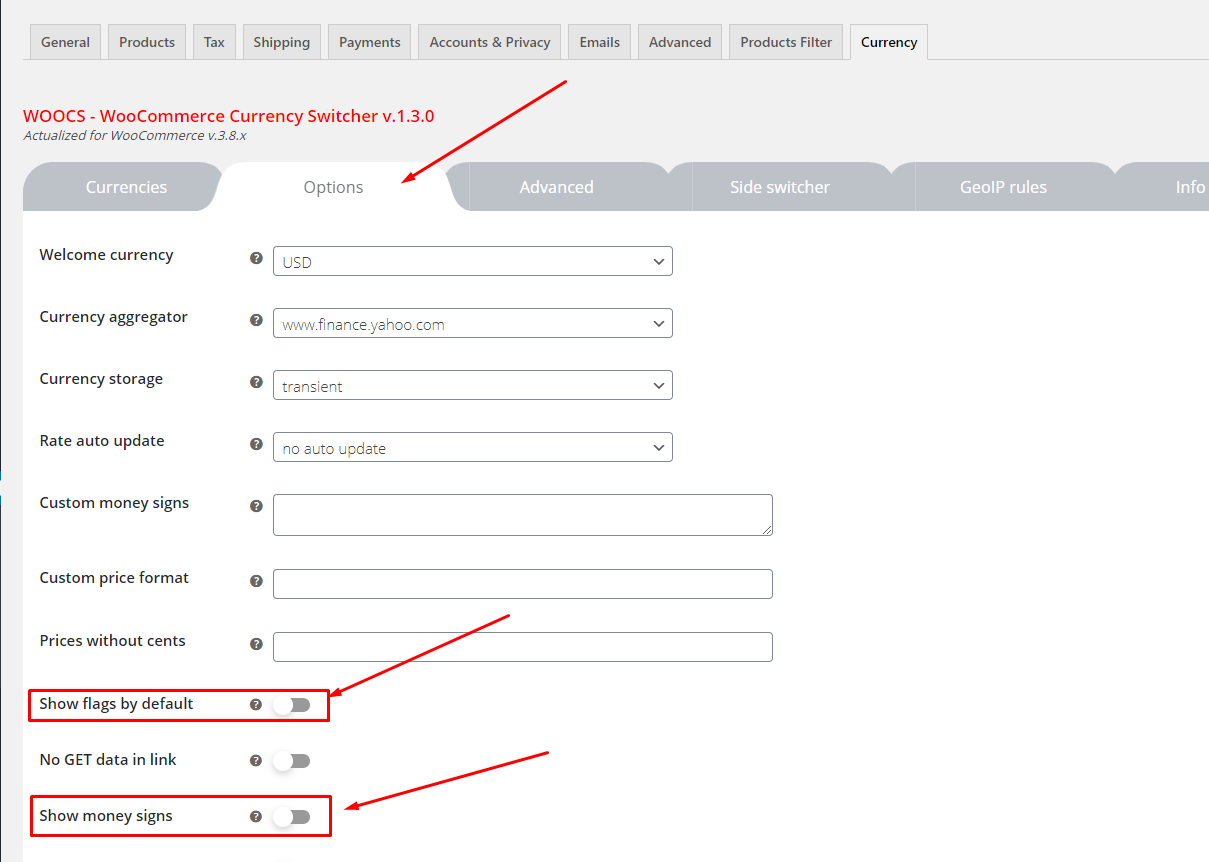
Task: Click help icon beside No GET data in link
Action: tap(256, 761)
